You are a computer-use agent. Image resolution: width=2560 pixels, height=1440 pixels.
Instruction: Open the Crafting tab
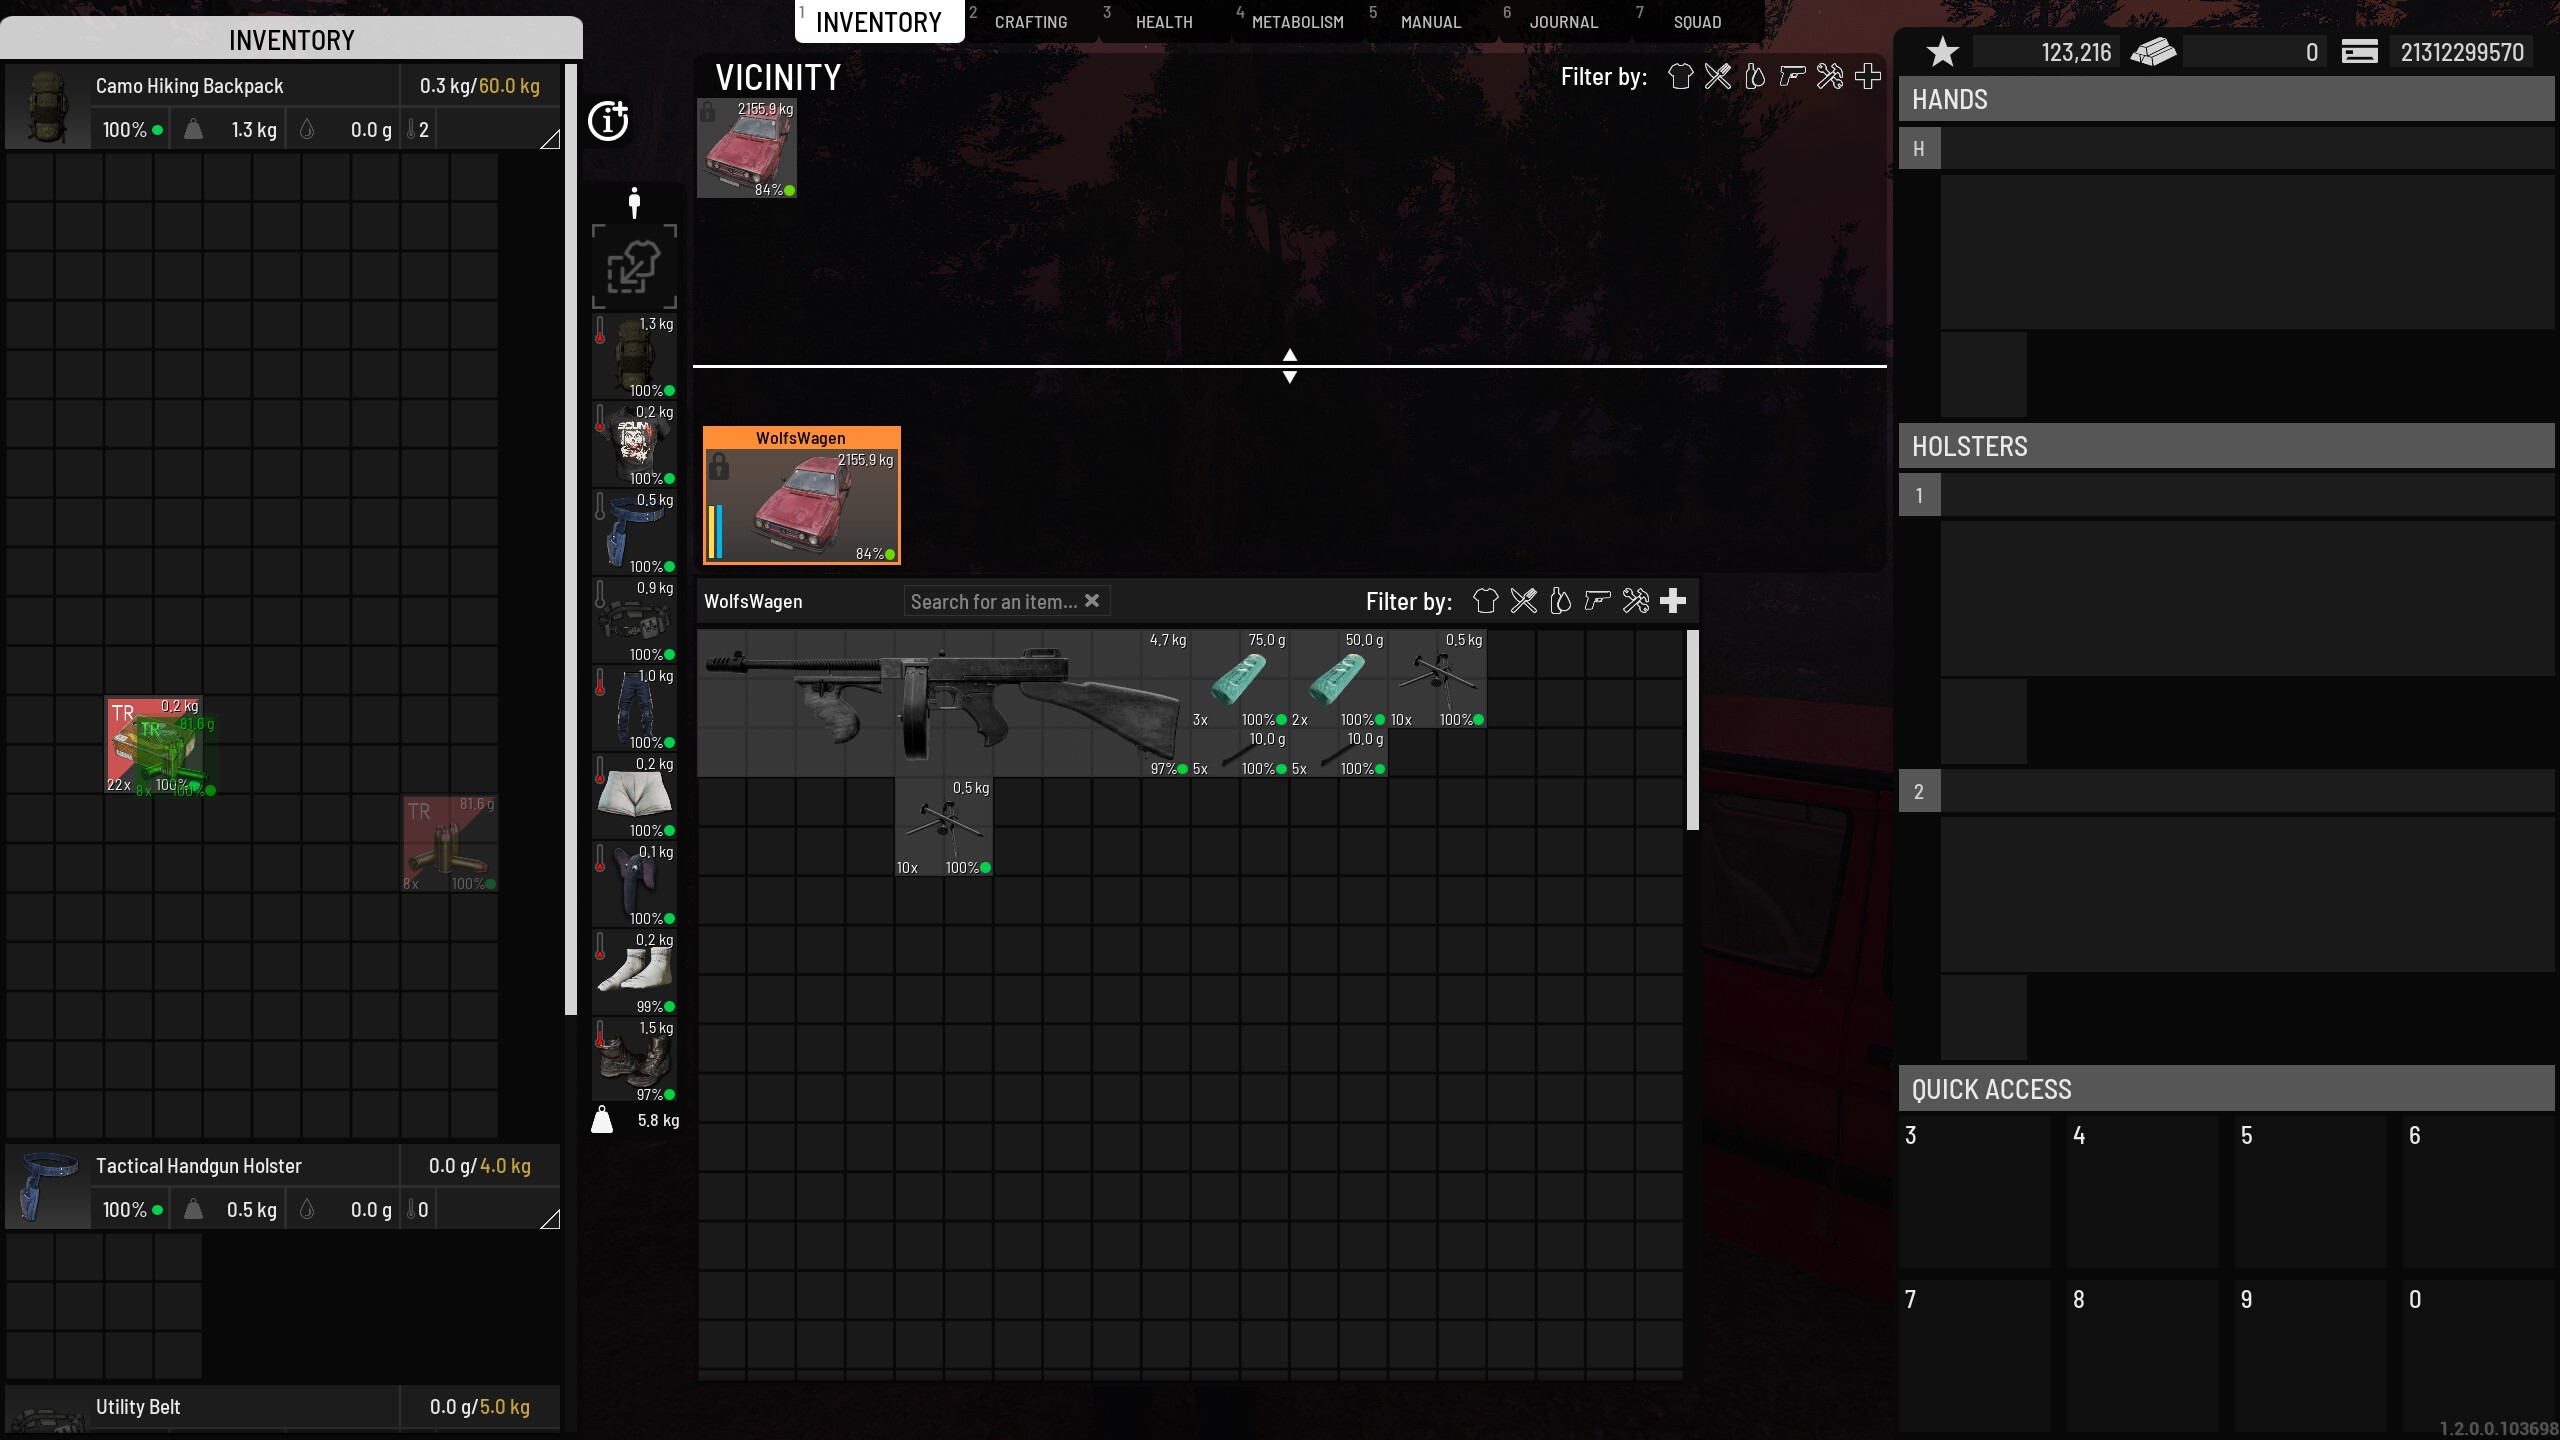coord(1030,22)
